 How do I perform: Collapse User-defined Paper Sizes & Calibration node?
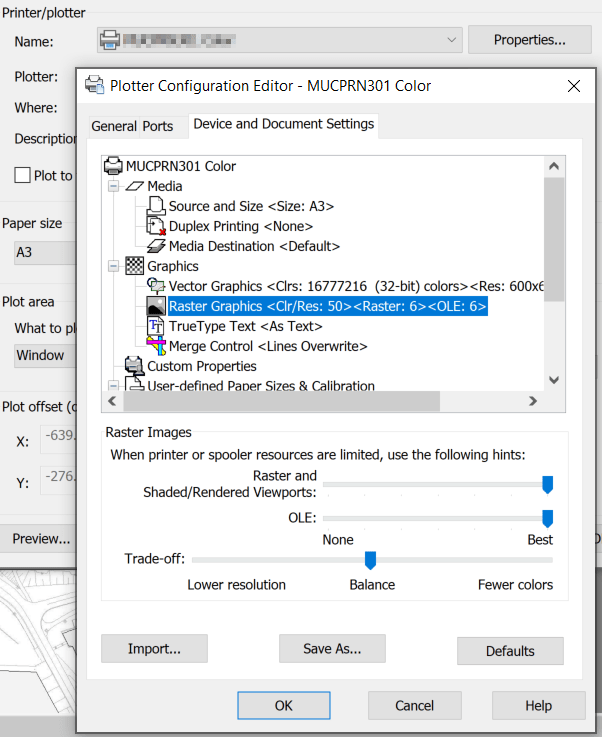[x=113, y=386]
